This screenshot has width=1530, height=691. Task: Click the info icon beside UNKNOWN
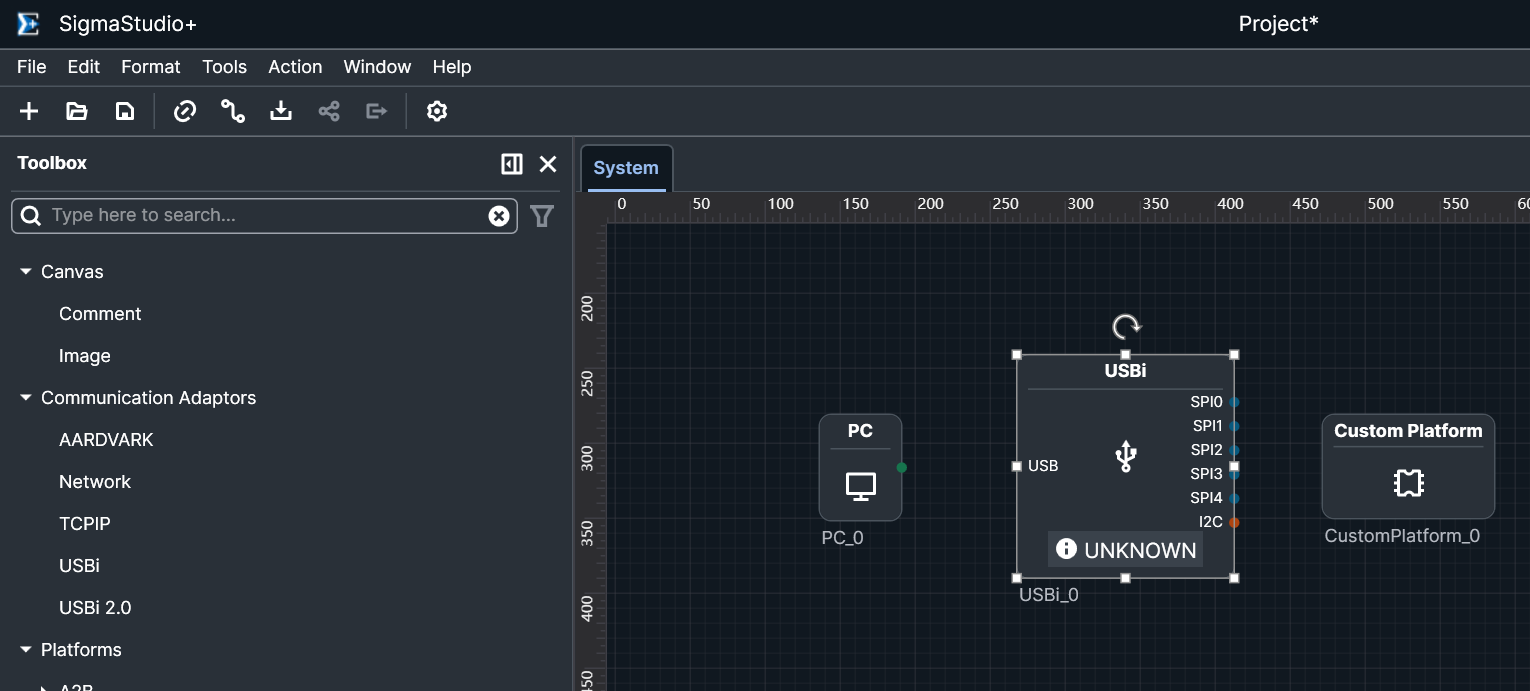click(x=1066, y=549)
